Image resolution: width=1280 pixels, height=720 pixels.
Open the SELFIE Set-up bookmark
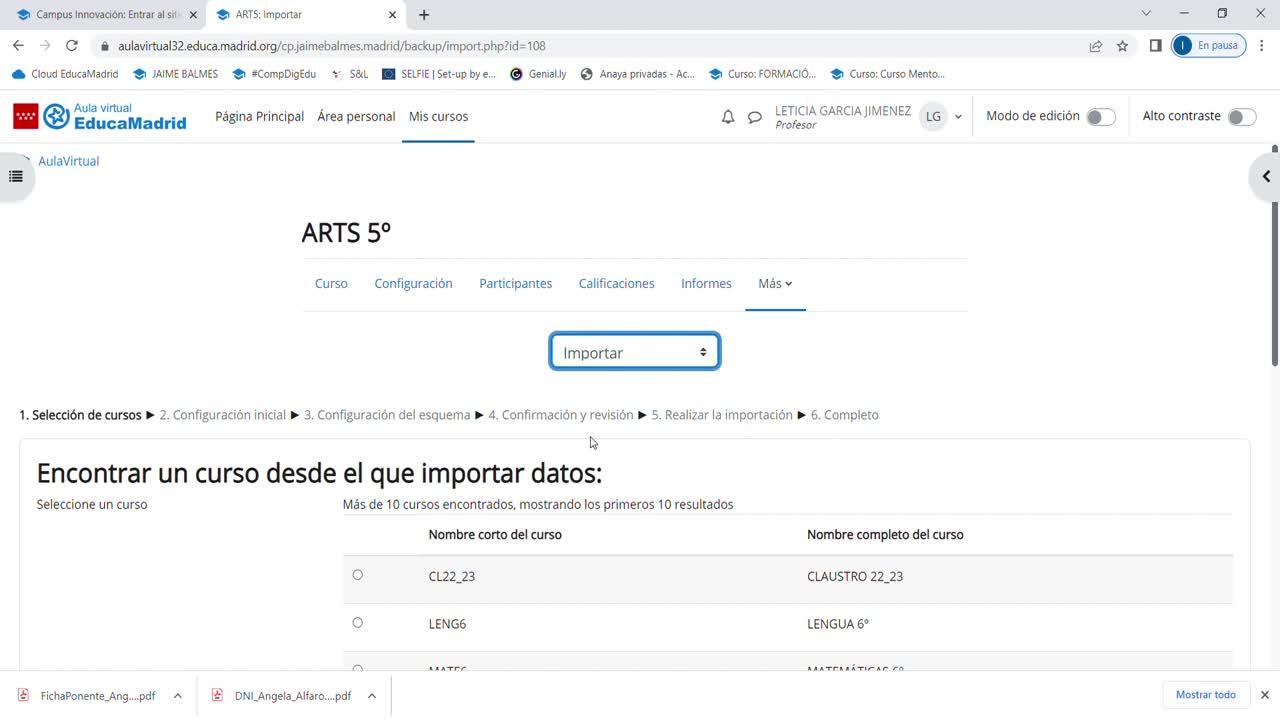click(x=439, y=74)
